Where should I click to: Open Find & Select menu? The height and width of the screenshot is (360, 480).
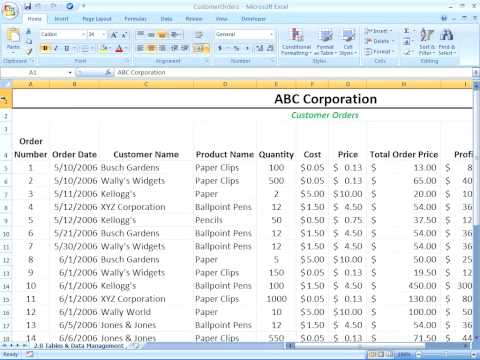tap(447, 42)
